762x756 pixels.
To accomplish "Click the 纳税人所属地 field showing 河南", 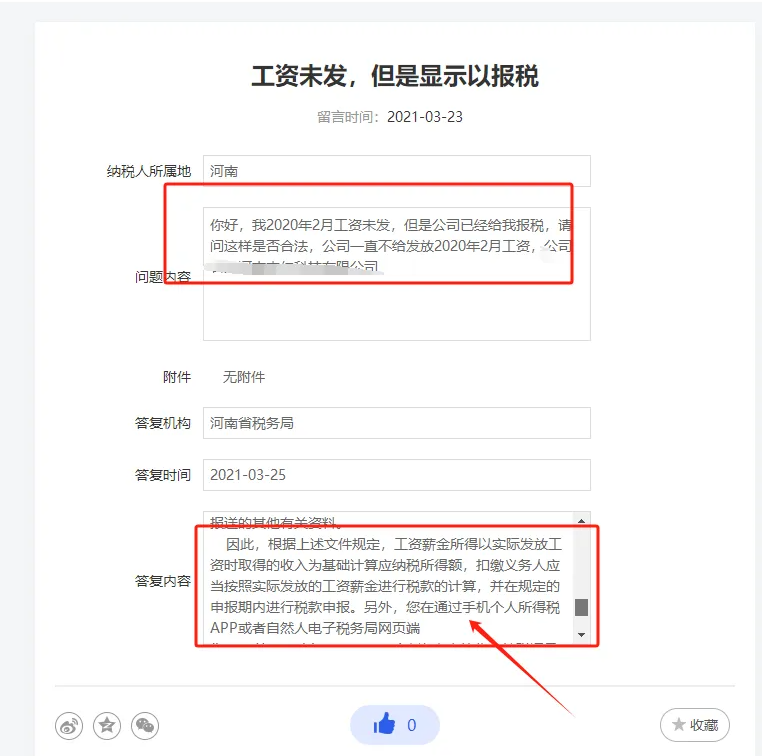I will (397, 171).
